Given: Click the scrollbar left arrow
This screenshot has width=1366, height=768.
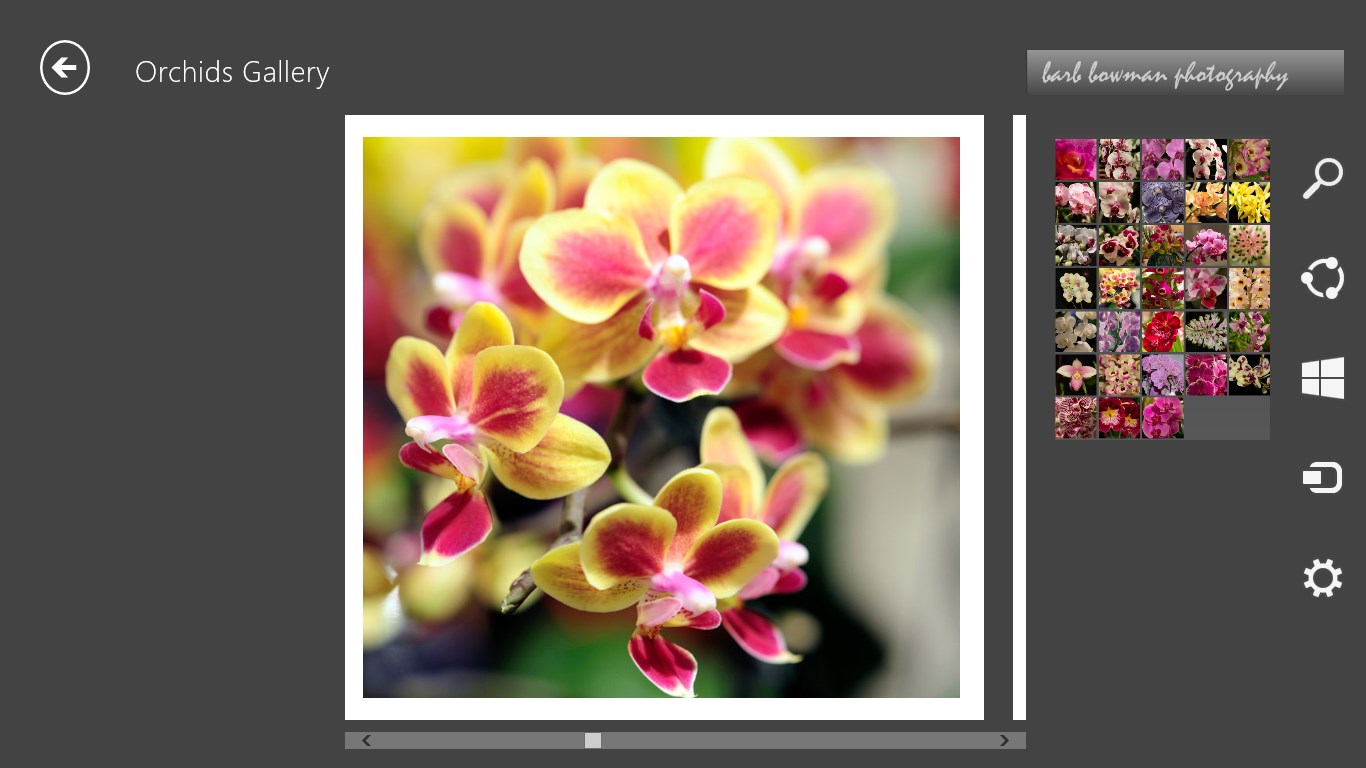Looking at the screenshot, I should coord(366,740).
